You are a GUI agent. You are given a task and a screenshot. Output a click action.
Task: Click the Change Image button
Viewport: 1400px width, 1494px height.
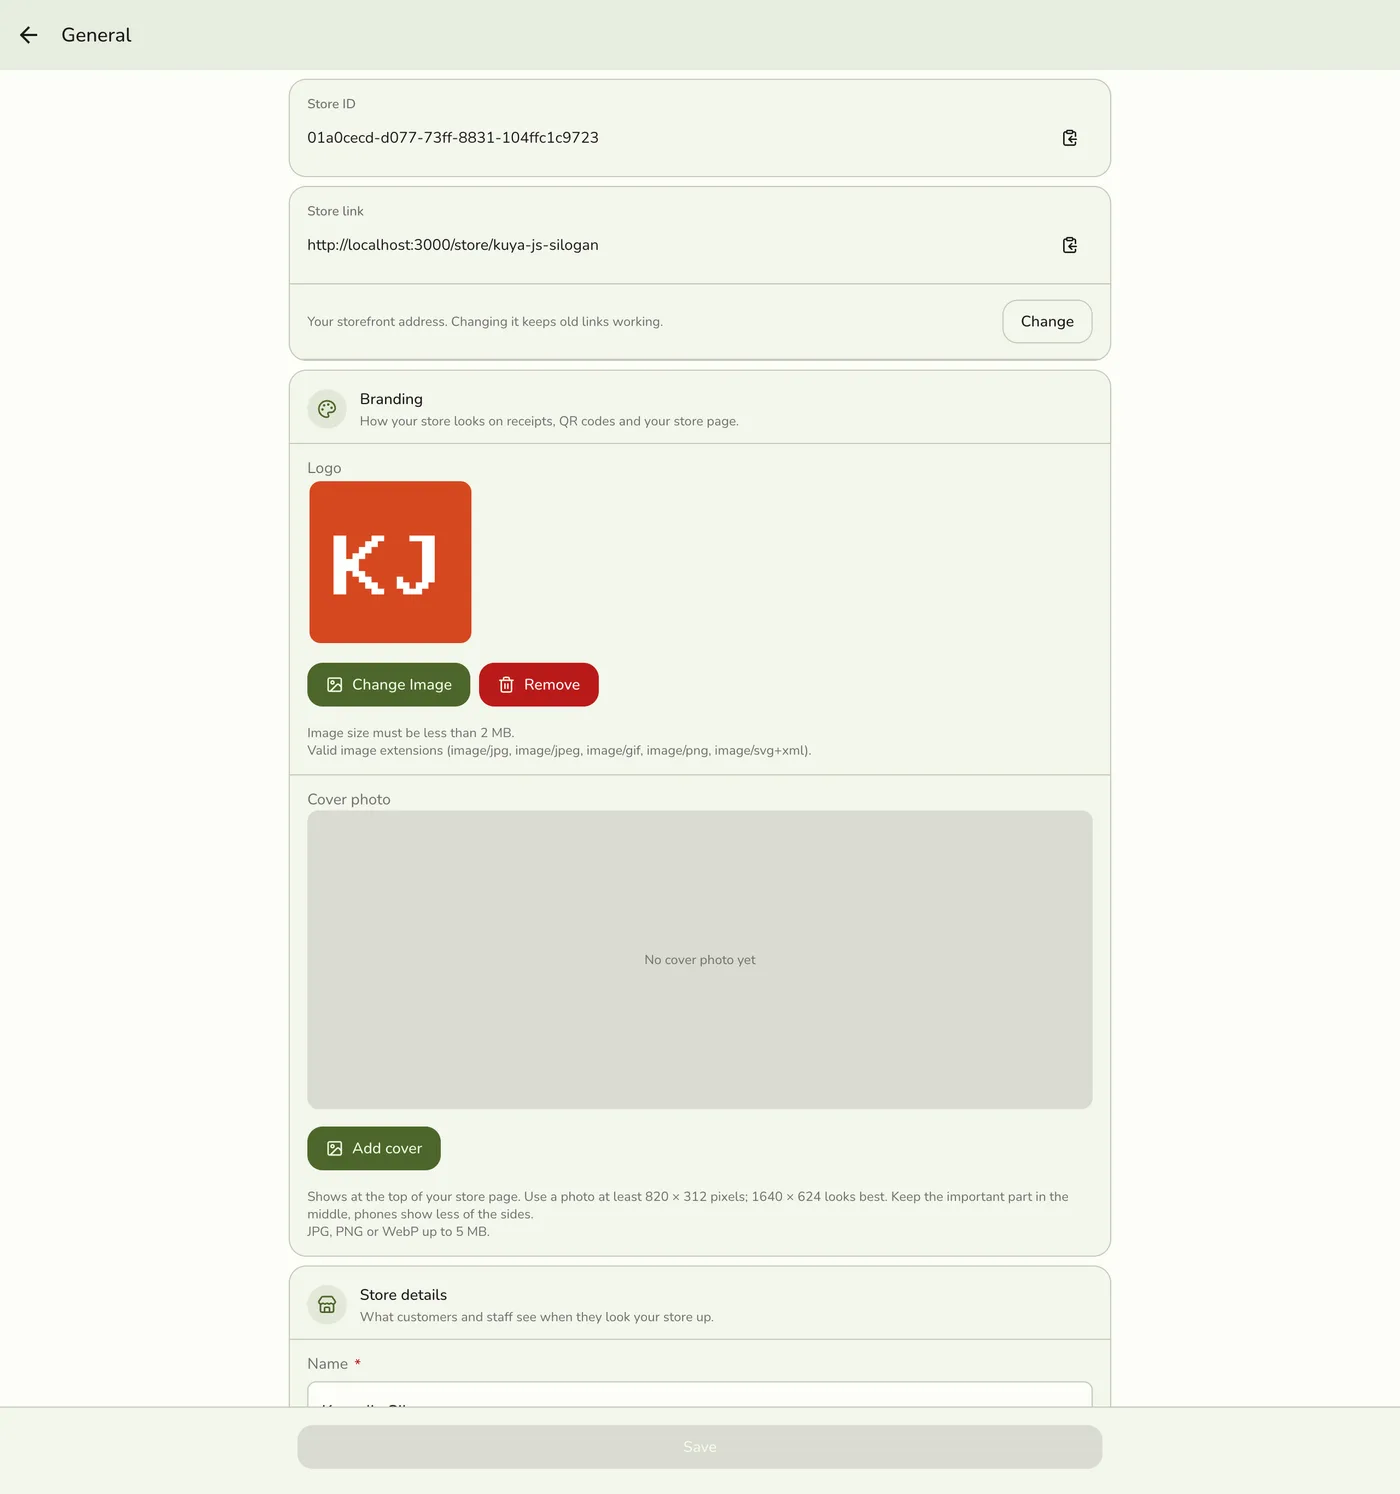click(x=388, y=685)
